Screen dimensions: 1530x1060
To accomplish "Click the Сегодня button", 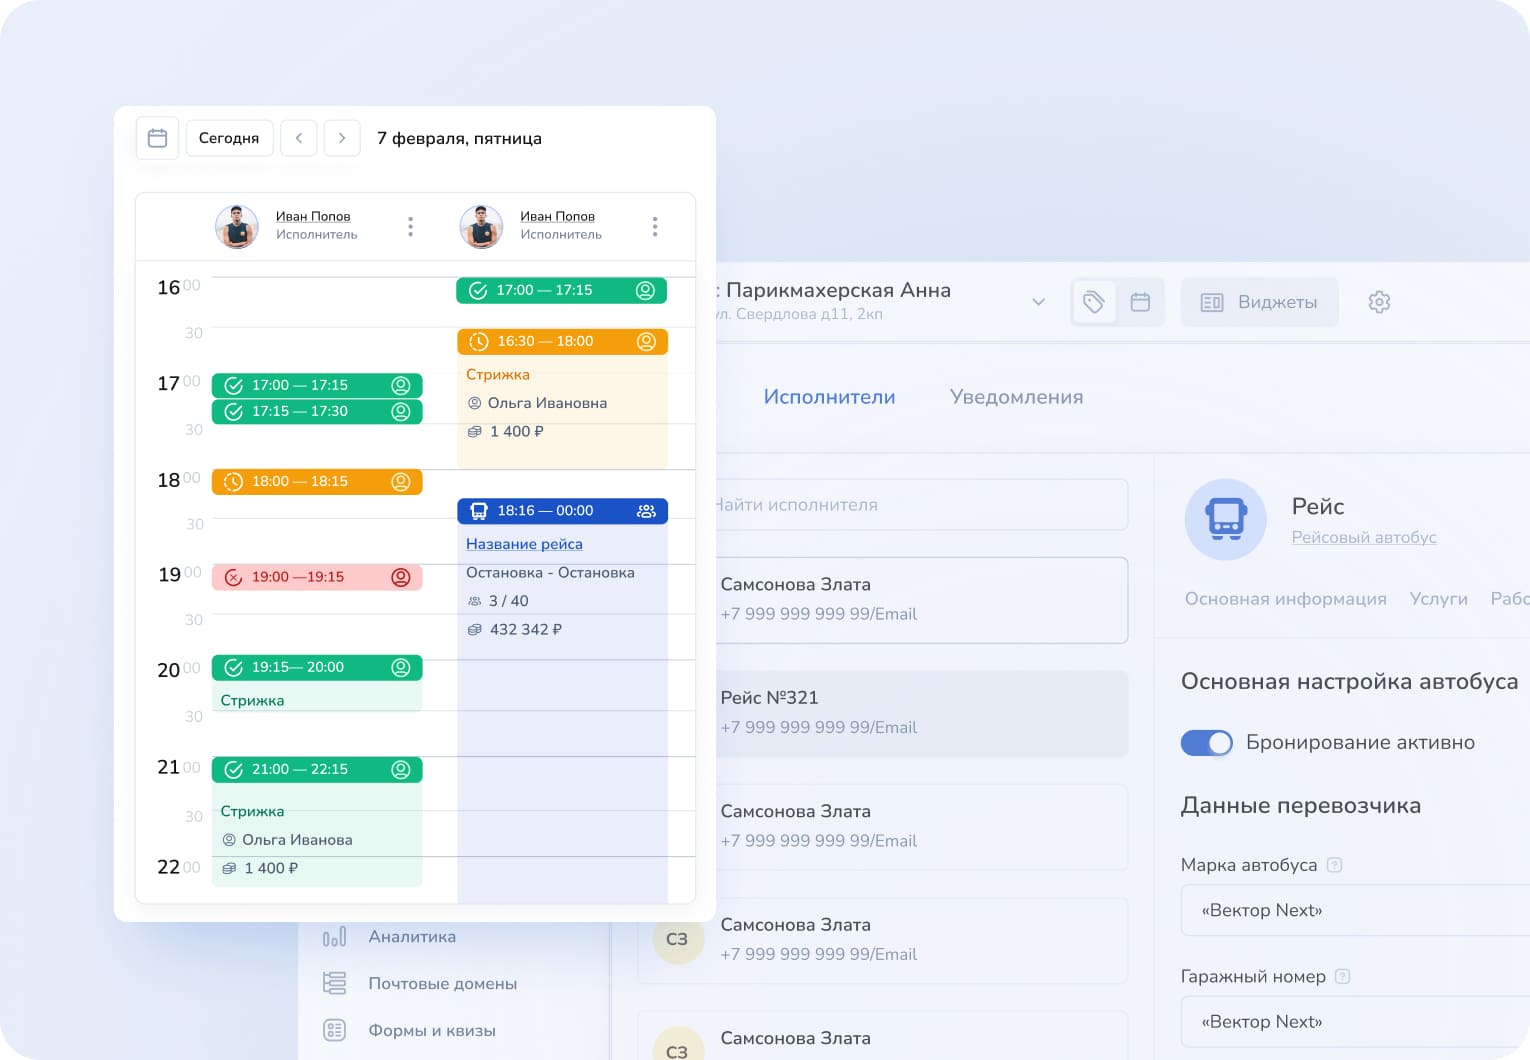I will 229,138.
